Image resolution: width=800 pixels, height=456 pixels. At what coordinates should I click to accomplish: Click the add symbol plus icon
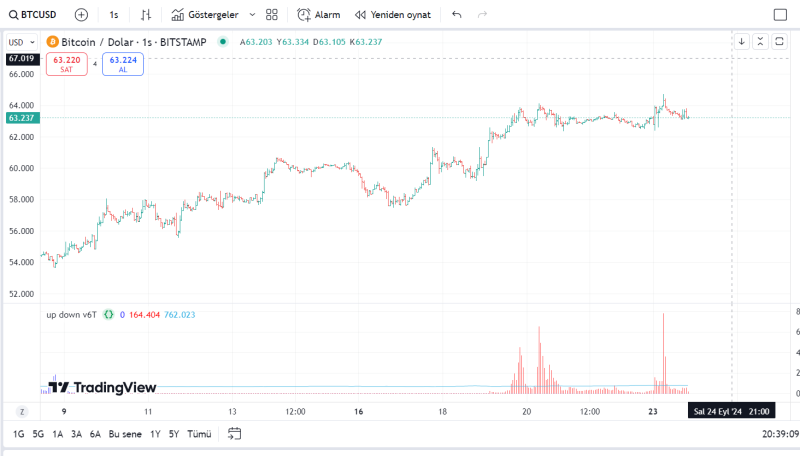coord(81,15)
